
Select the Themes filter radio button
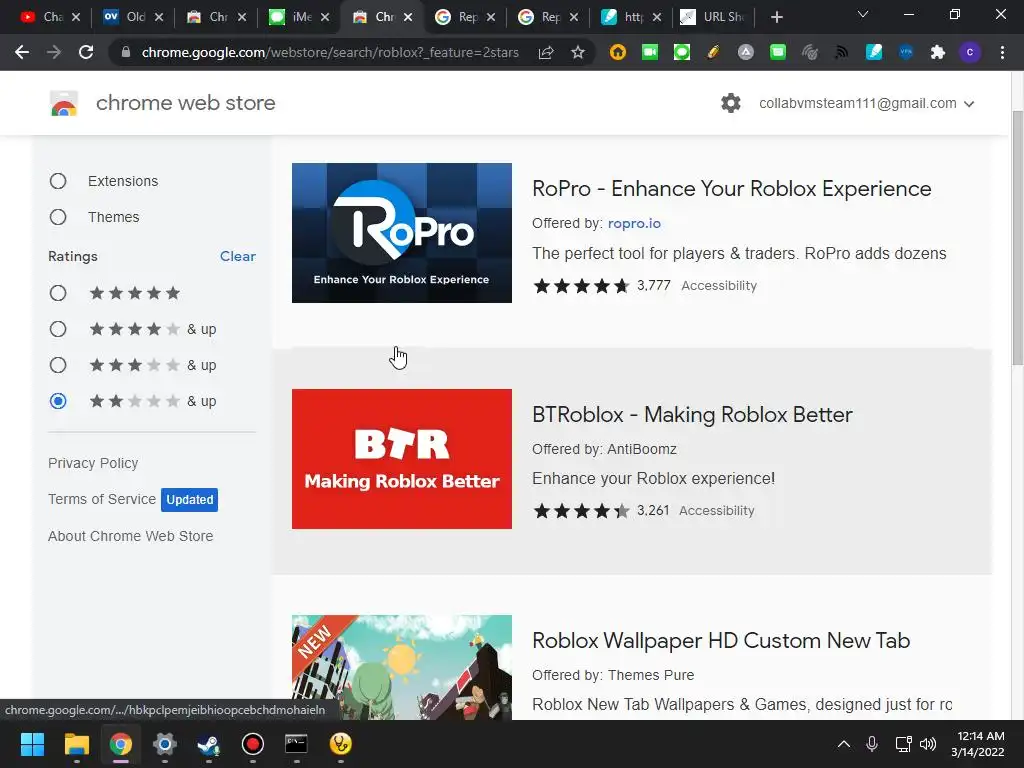58,217
